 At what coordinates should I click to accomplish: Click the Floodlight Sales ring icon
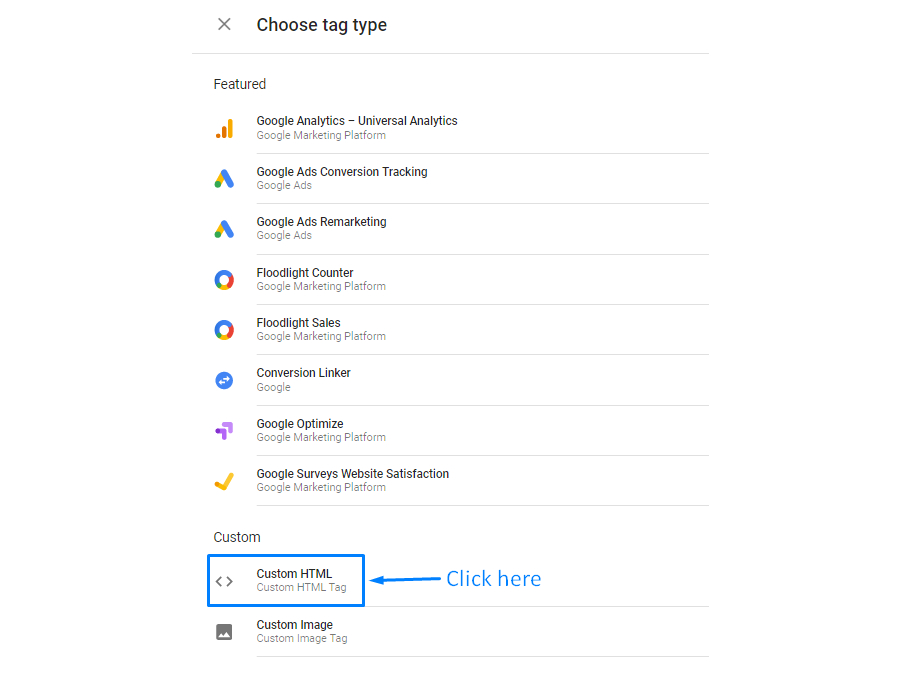coord(224,330)
